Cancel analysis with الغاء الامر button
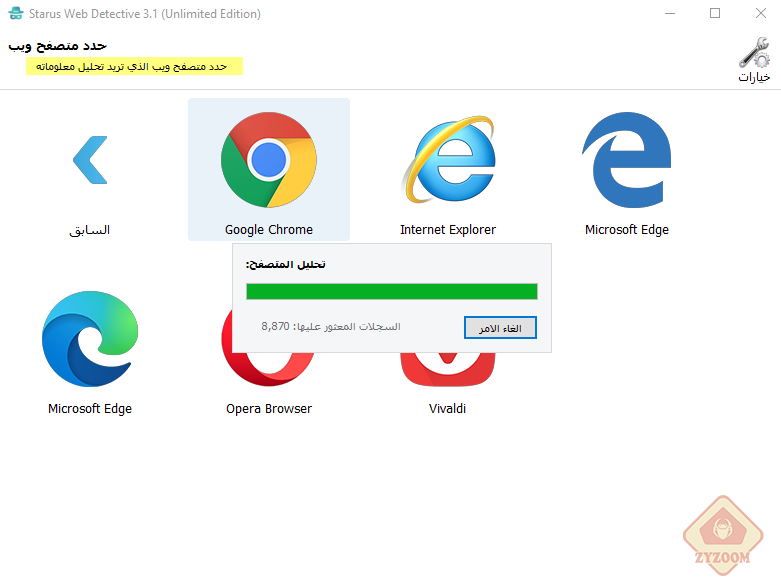 pyautogui.click(x=500, y=328)
